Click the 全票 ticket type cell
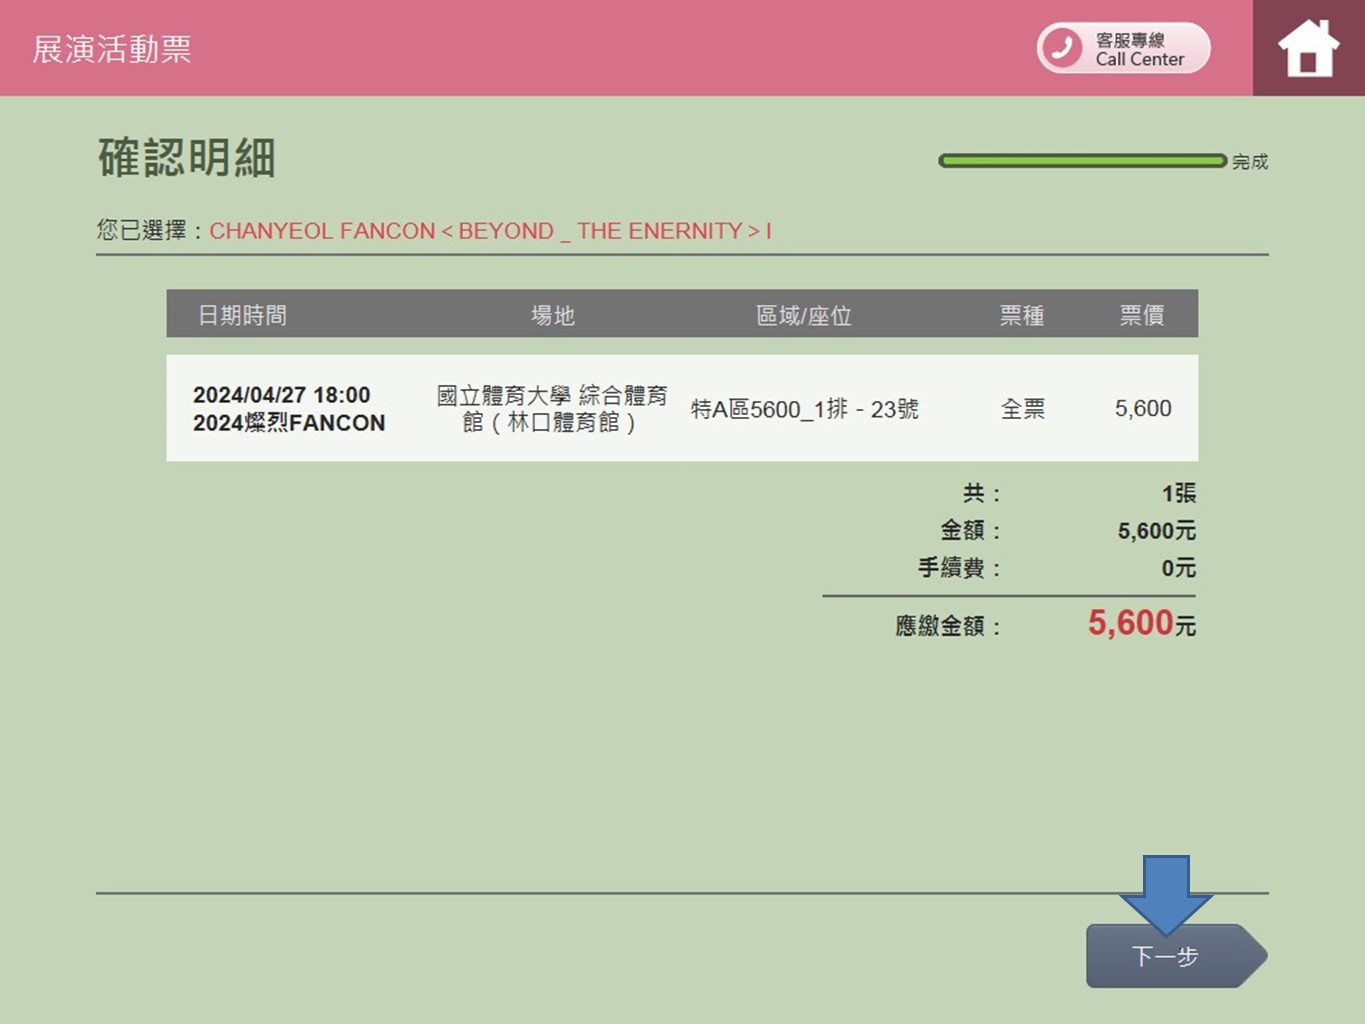1365x1024 pixels. tap(1022, 409)
